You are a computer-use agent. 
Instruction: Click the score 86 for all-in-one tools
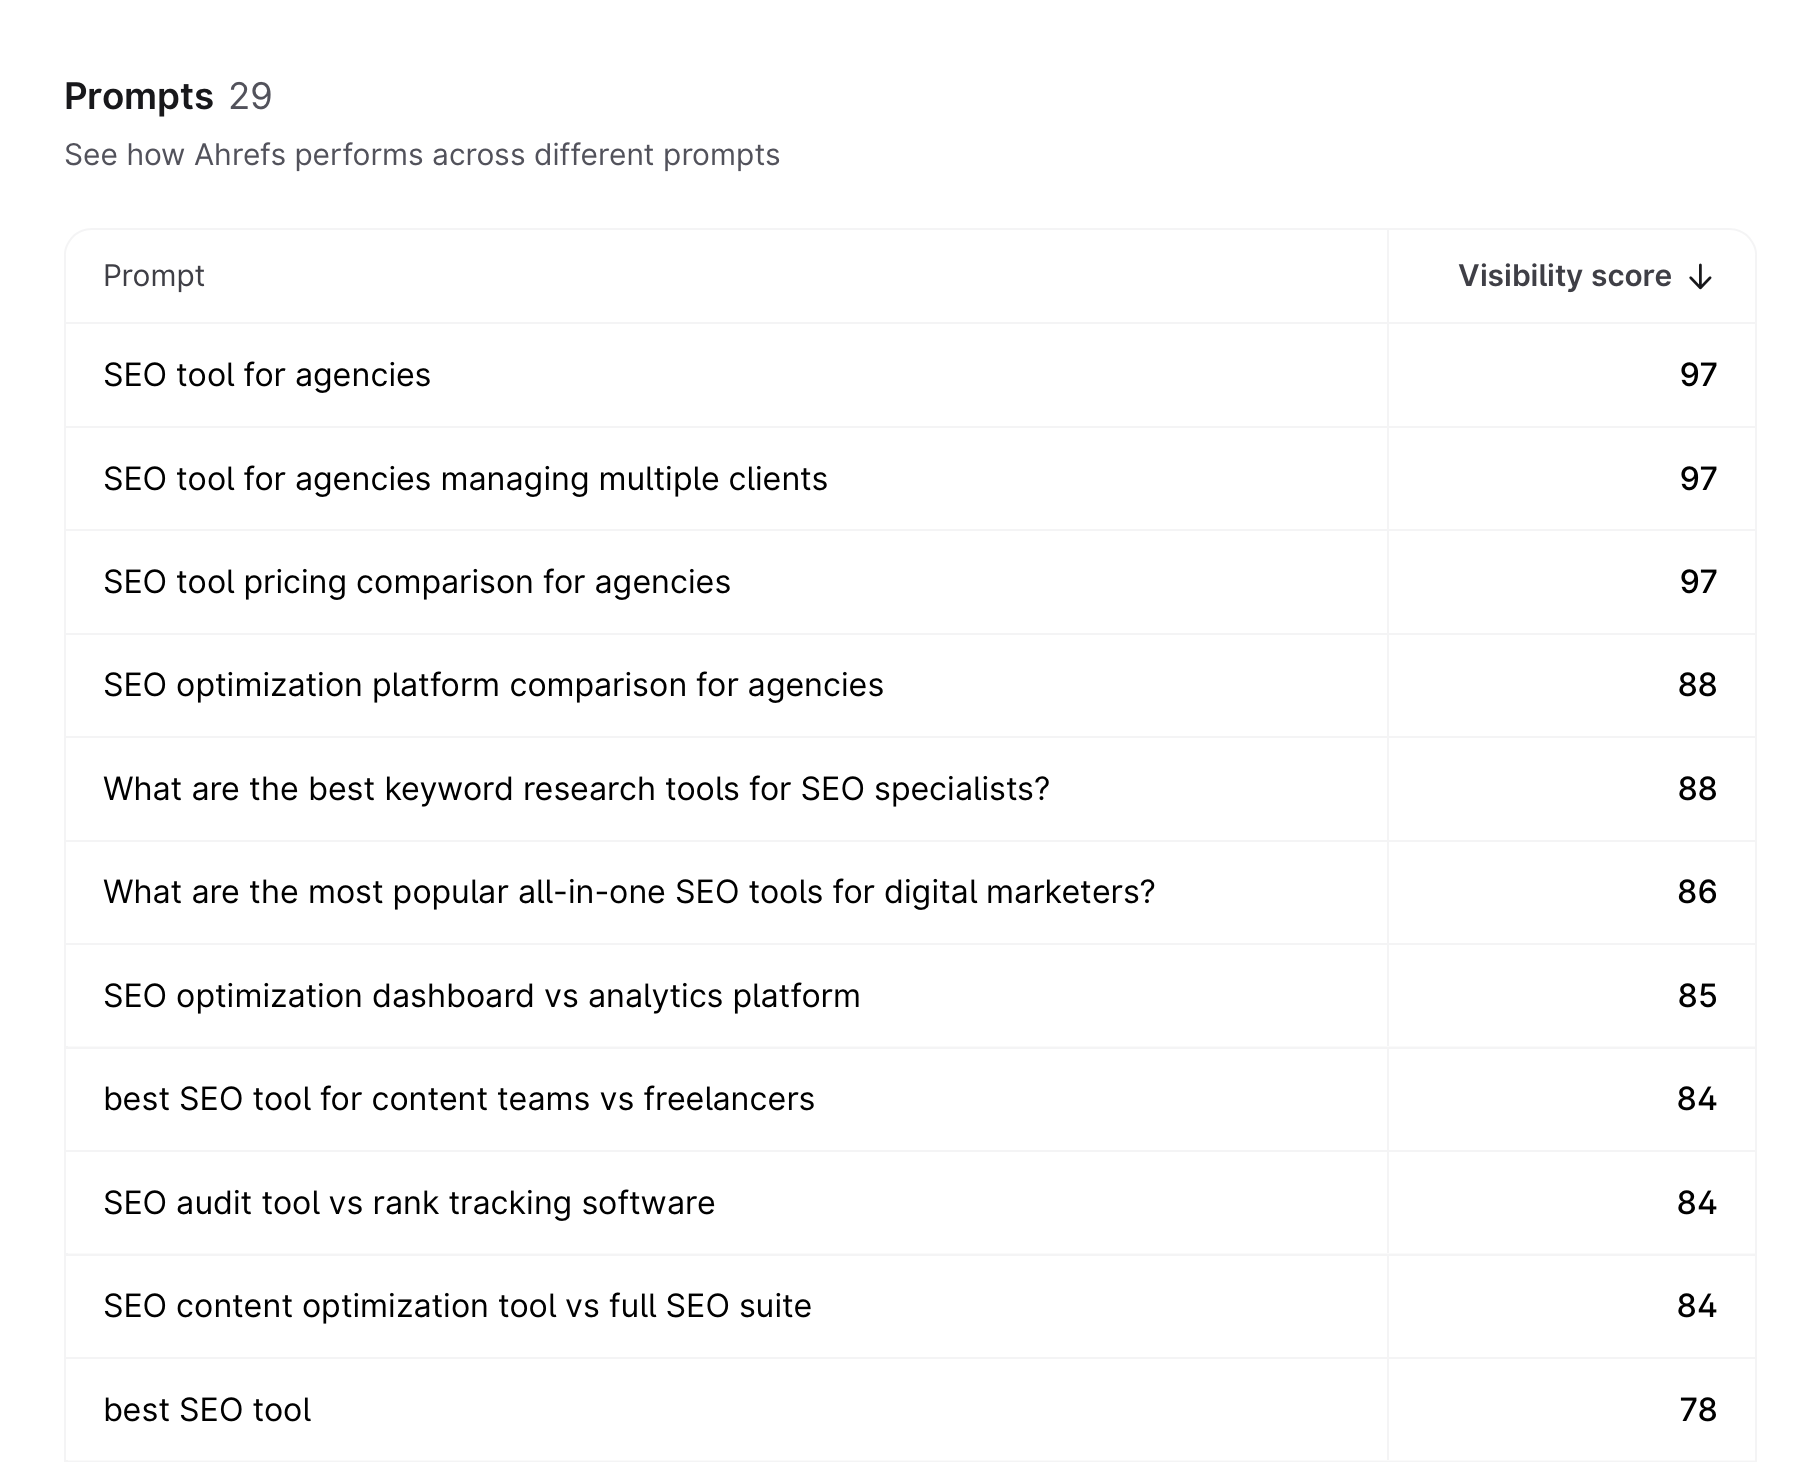coord(1696,892)
